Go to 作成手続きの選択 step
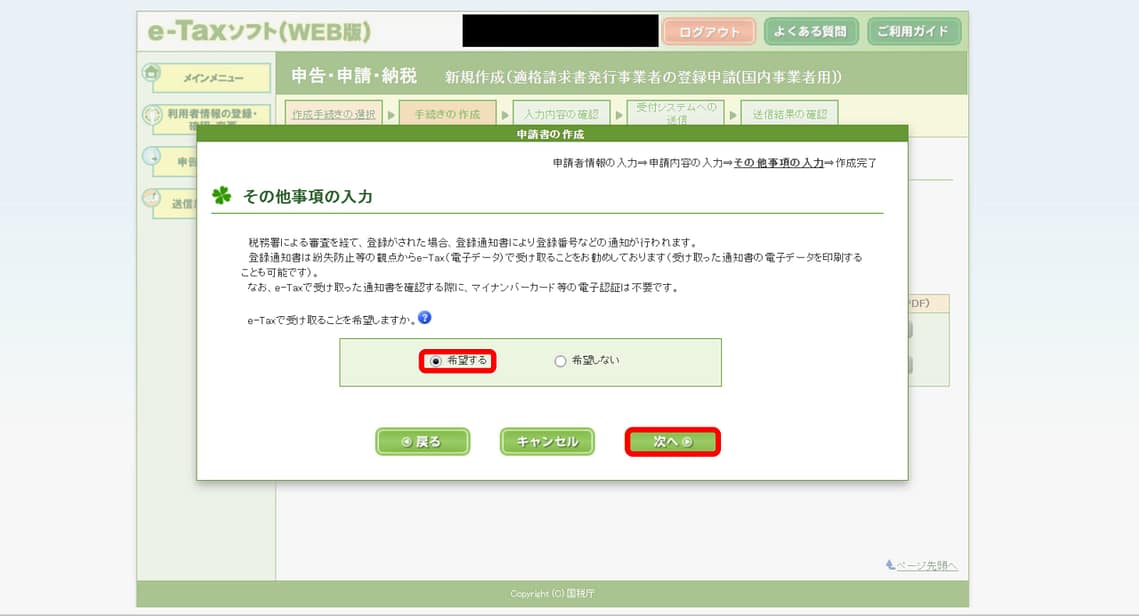Screen dimensions: 1139x616 pyautogui.click(x=334, y=115)
